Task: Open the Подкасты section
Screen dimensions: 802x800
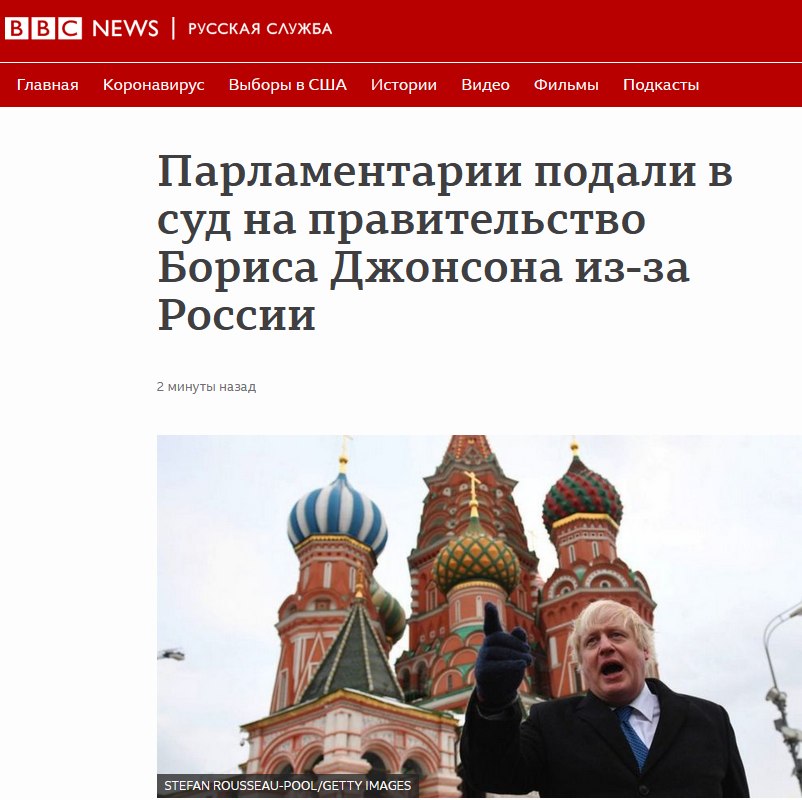Action: [661, 84]
